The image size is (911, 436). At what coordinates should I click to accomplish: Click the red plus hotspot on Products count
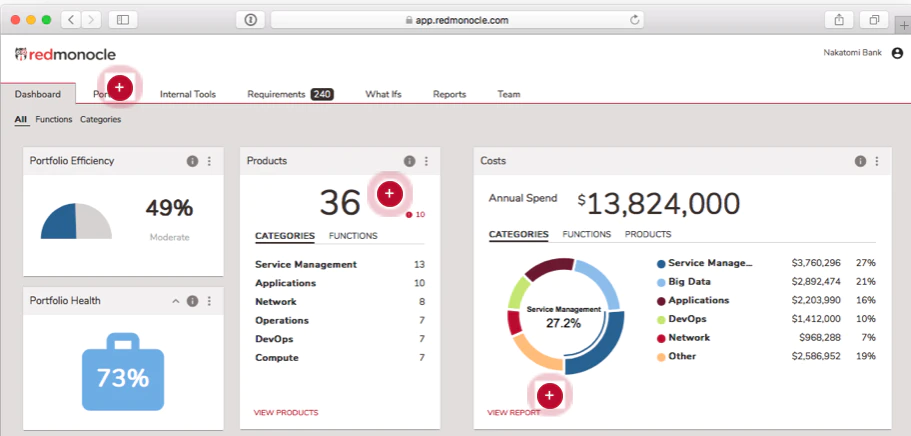tap(389, 194)
